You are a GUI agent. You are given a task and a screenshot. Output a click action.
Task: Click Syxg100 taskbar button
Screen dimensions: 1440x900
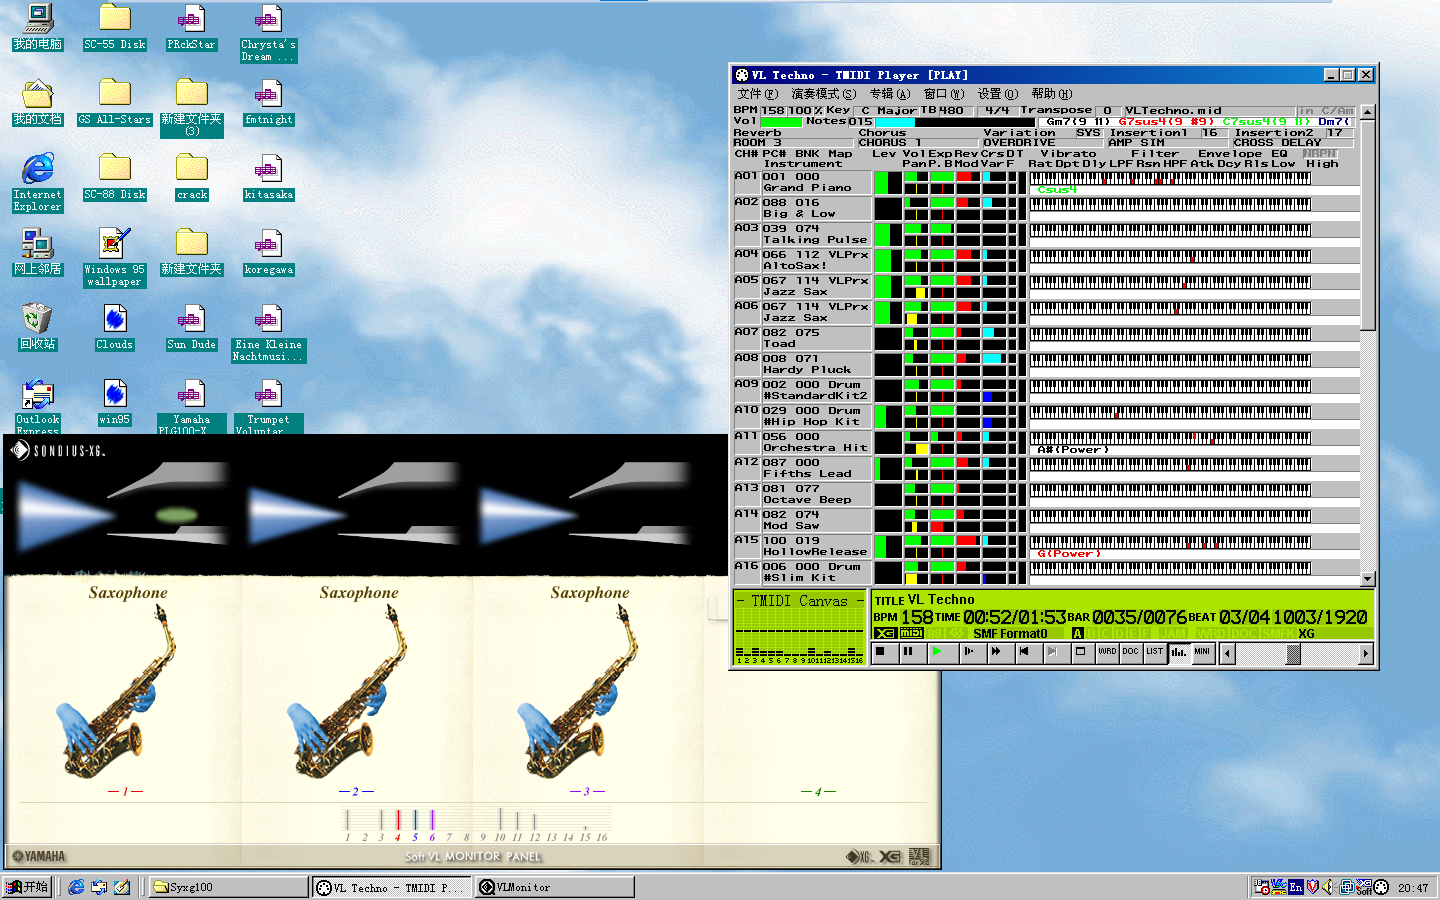229,887
